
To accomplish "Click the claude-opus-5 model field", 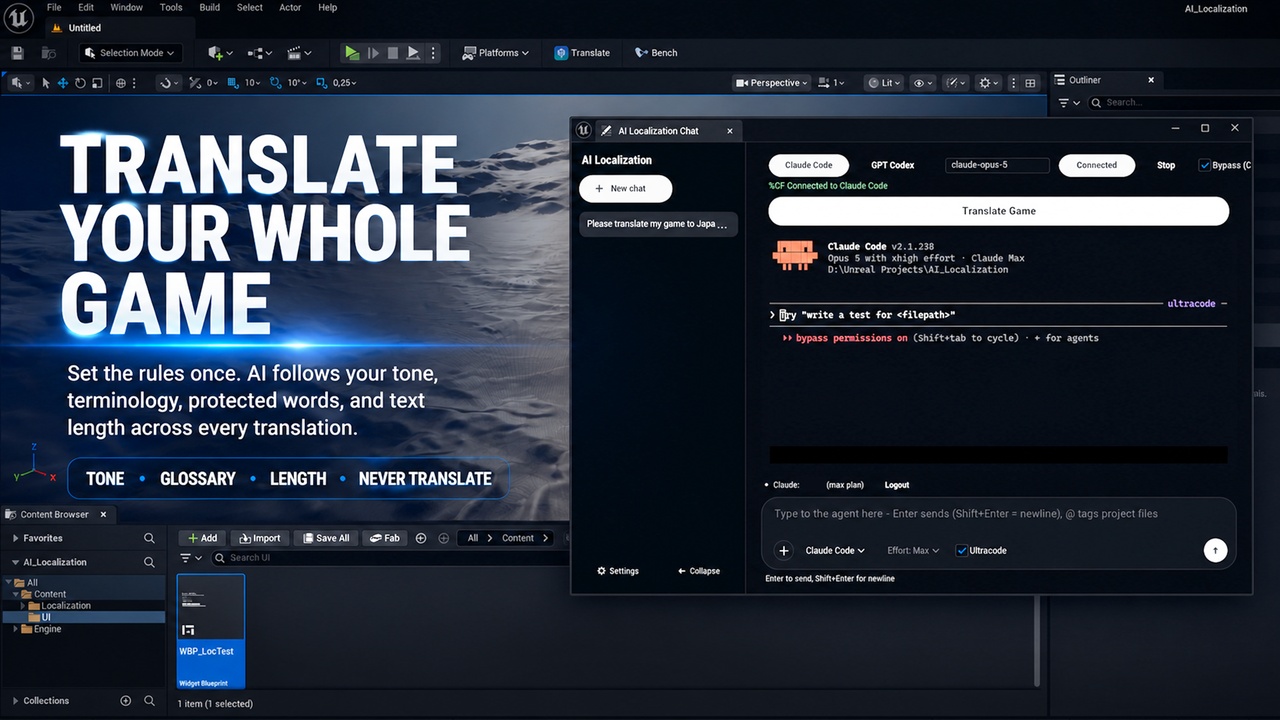I will coord(997,165).
